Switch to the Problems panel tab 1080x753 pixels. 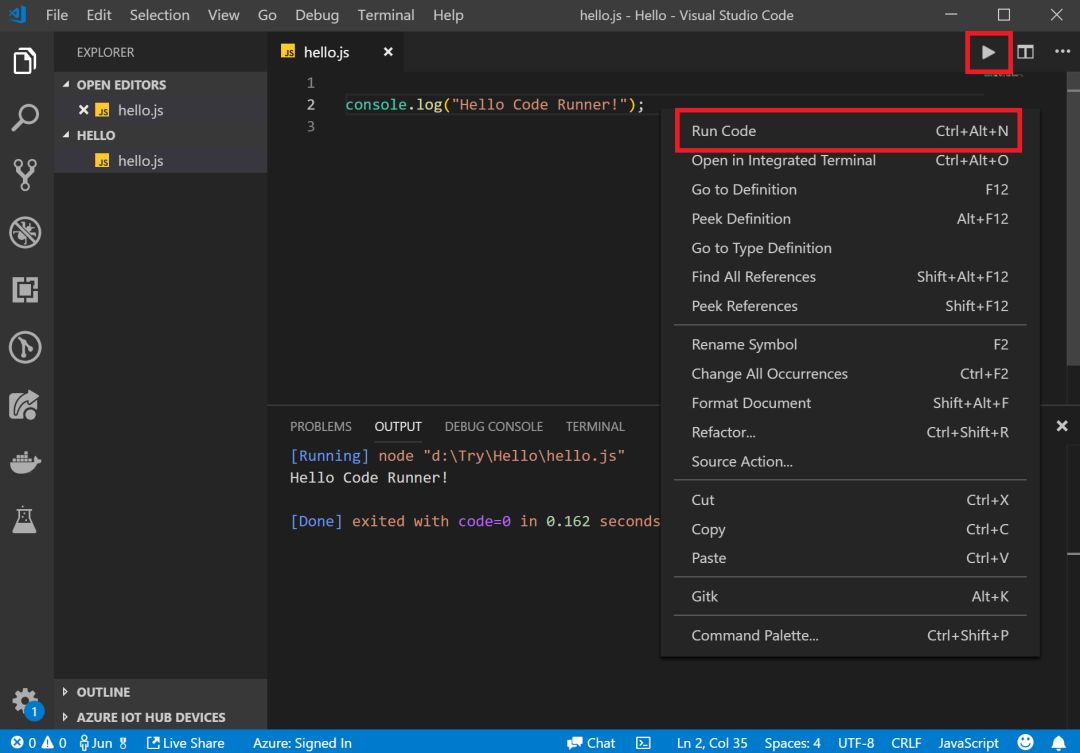tap(320, 426)
